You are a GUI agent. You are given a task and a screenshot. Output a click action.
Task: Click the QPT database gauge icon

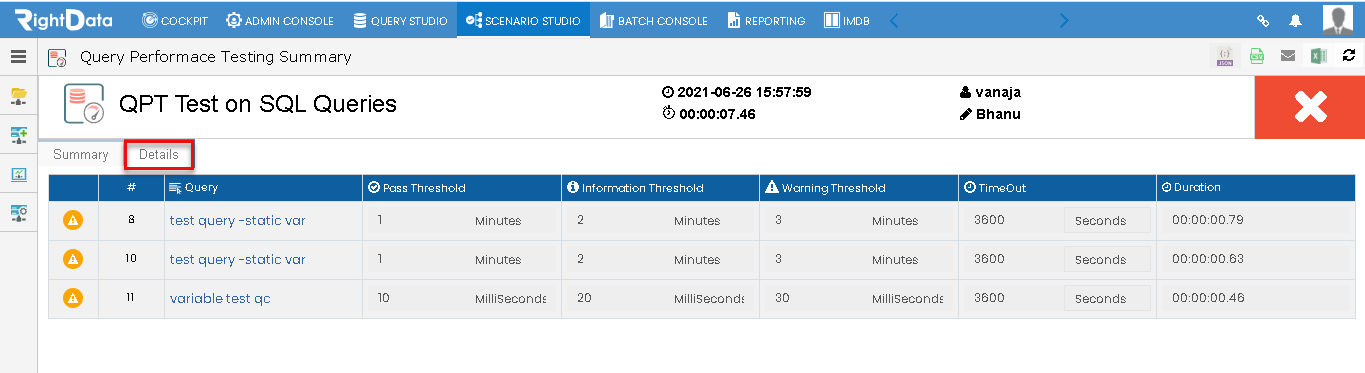(x=84, y=103)
